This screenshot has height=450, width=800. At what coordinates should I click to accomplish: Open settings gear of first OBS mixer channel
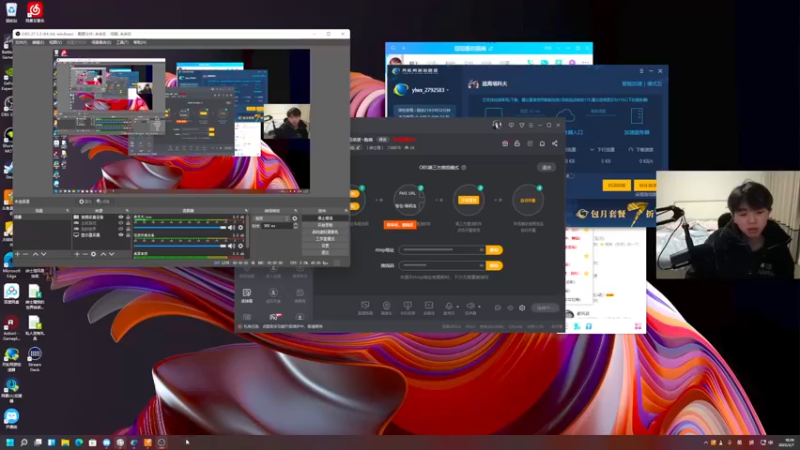pos(241,228)
